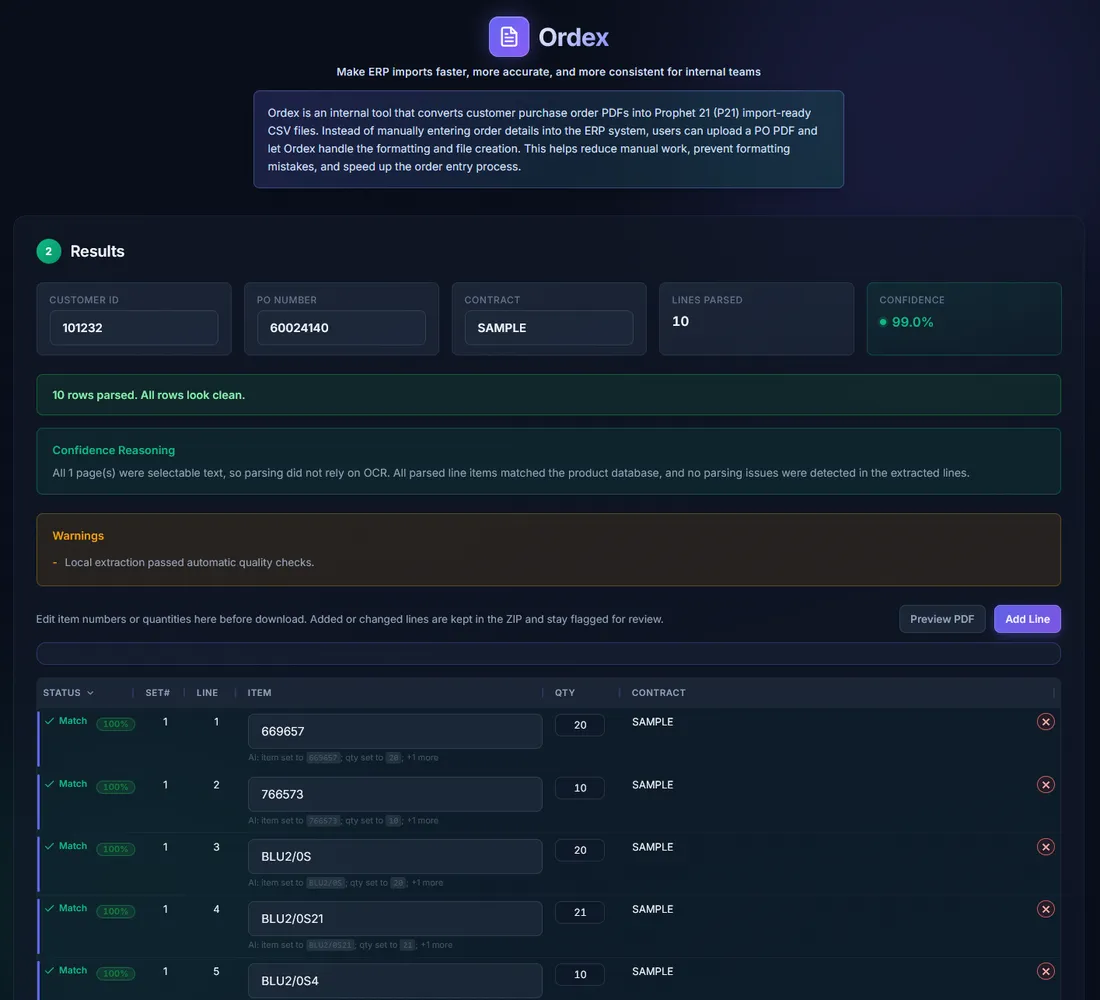Change quantity 21 for BLU2/0S21

point(579,912)
